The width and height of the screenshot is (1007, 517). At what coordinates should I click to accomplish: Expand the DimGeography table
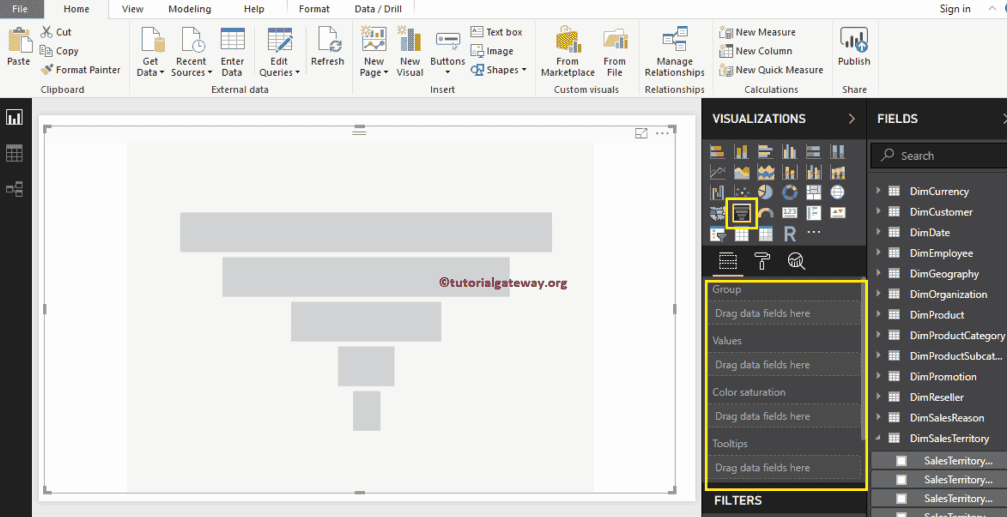pos(878,273)
